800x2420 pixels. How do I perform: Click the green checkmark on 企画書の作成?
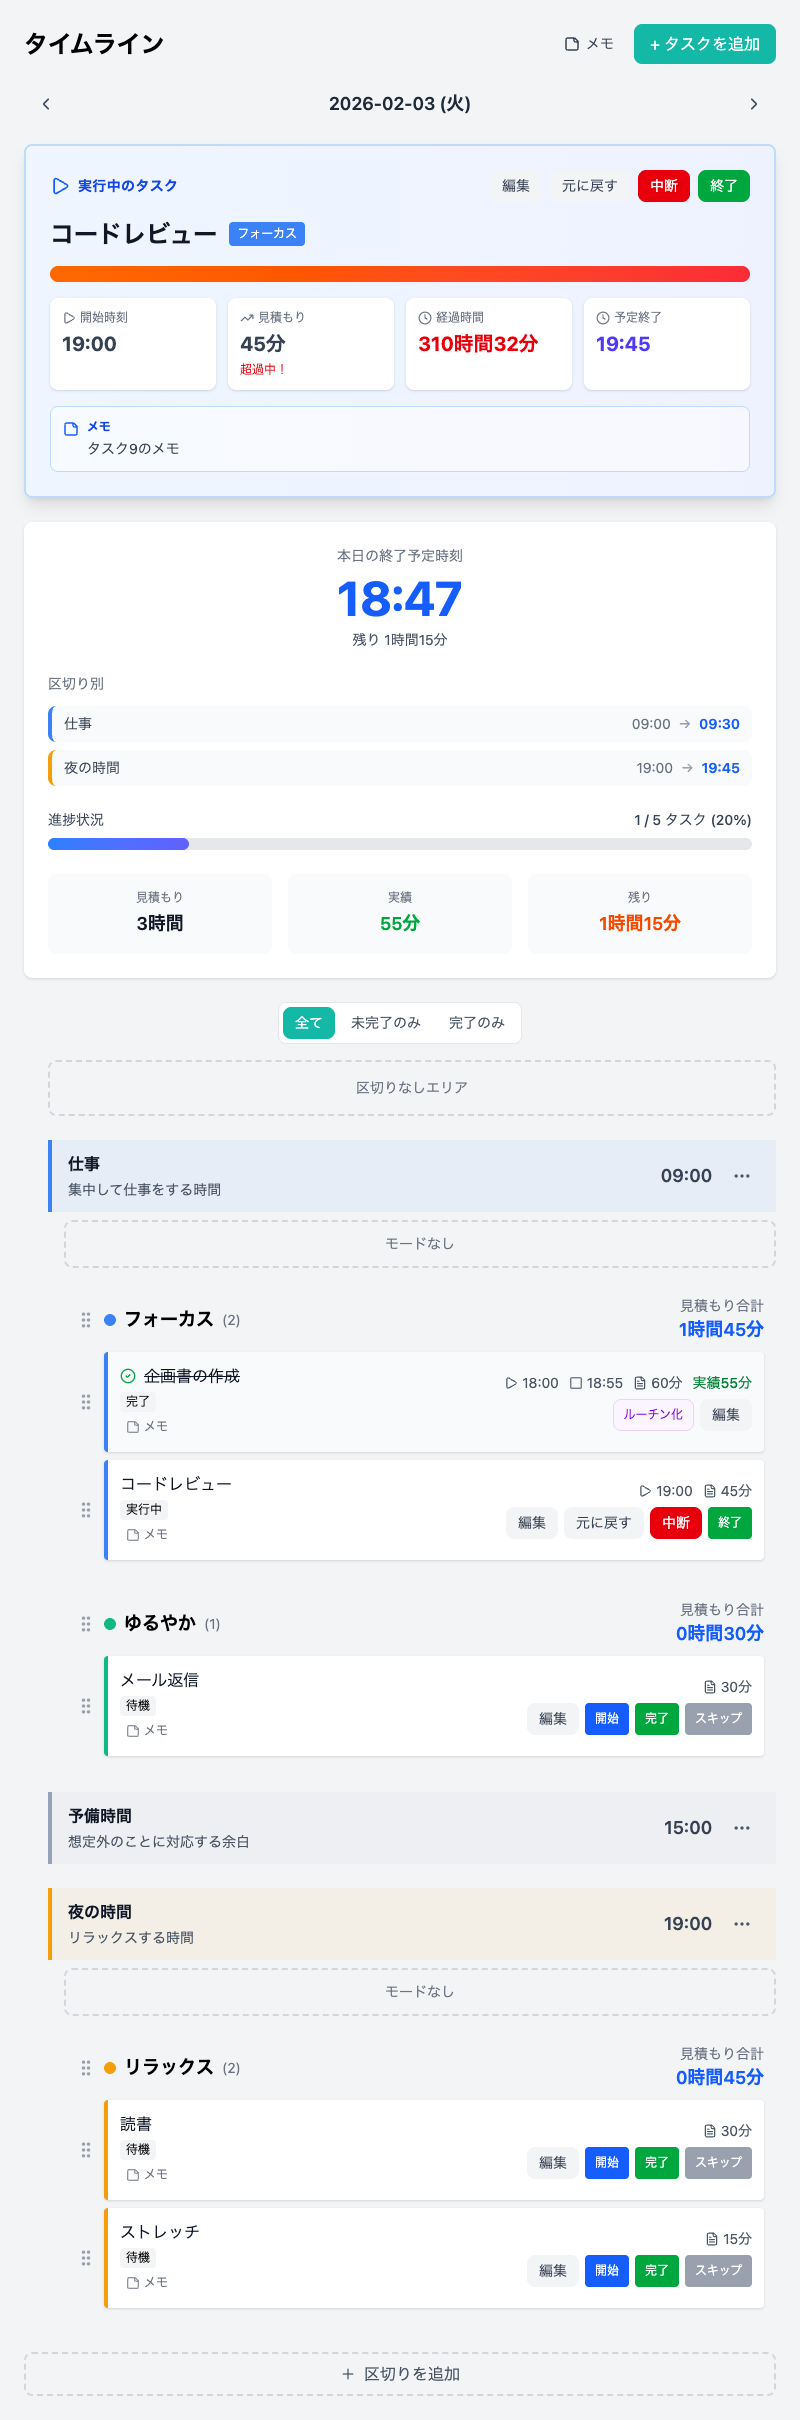tap(127, 1375)
